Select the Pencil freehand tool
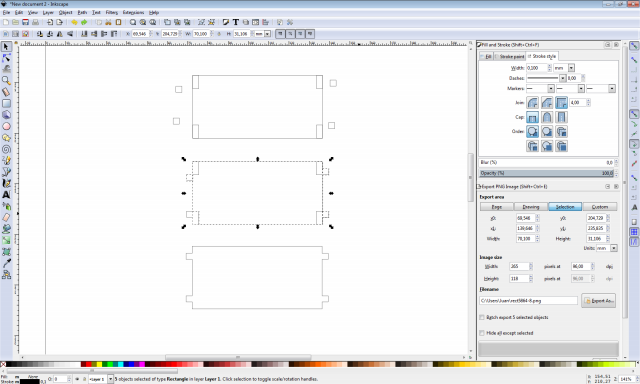The width and height of the screenshot is (640, 384). 6,160
